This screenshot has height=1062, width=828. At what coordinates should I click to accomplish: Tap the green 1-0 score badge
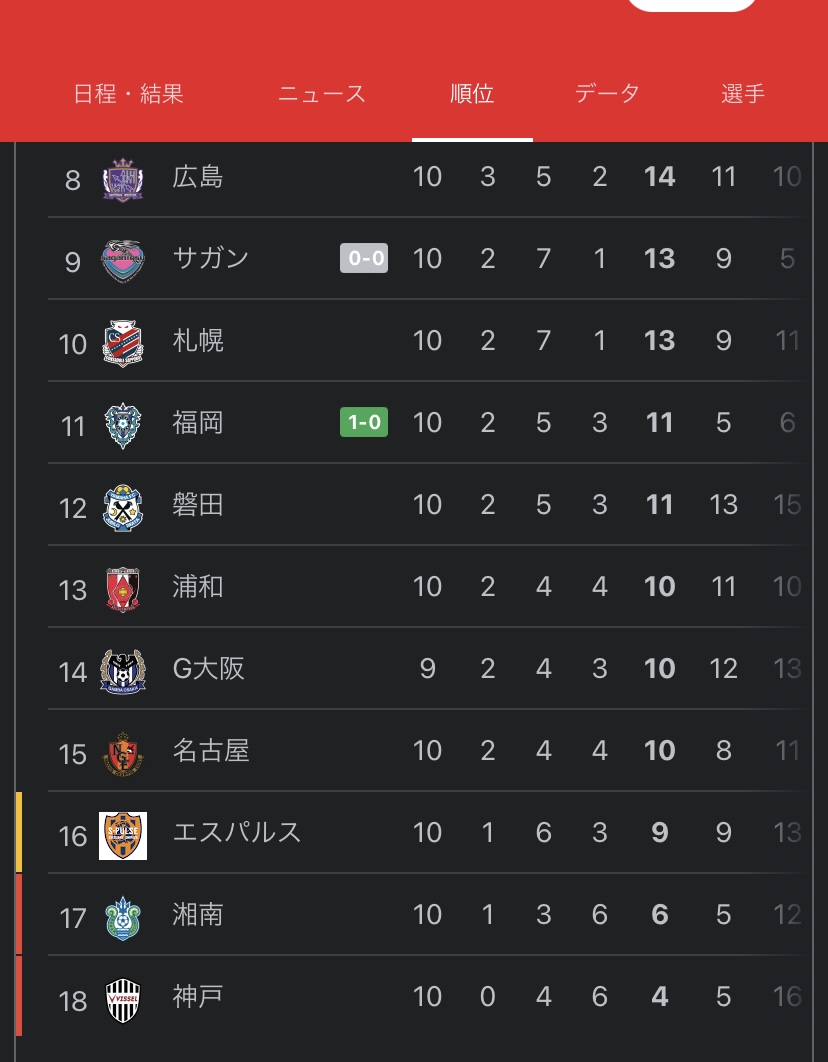click(x=364, y=423)
